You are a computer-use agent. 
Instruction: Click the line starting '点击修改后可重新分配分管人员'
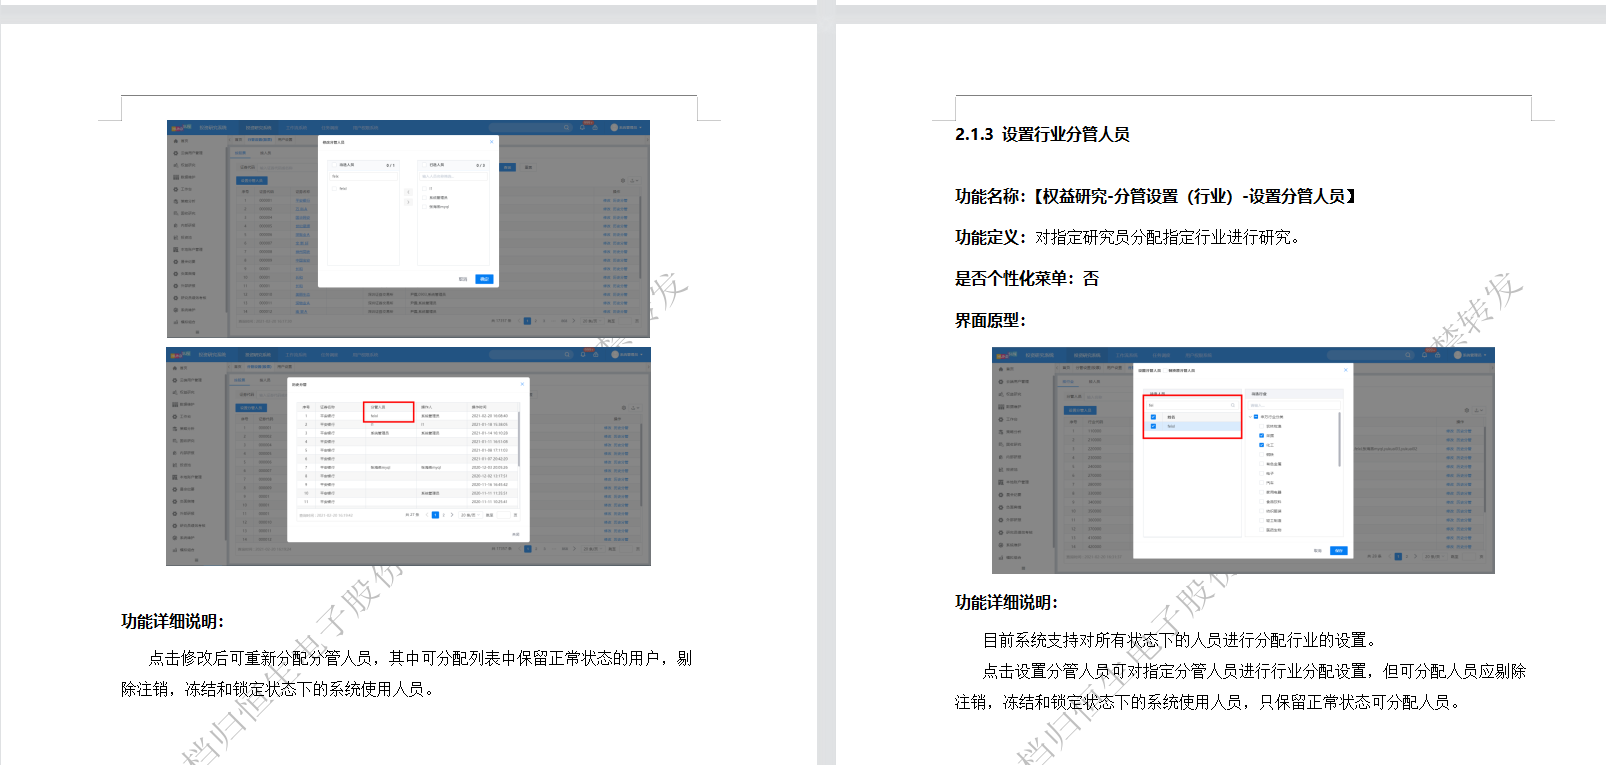pyautogui.click(x=421, y=658)
